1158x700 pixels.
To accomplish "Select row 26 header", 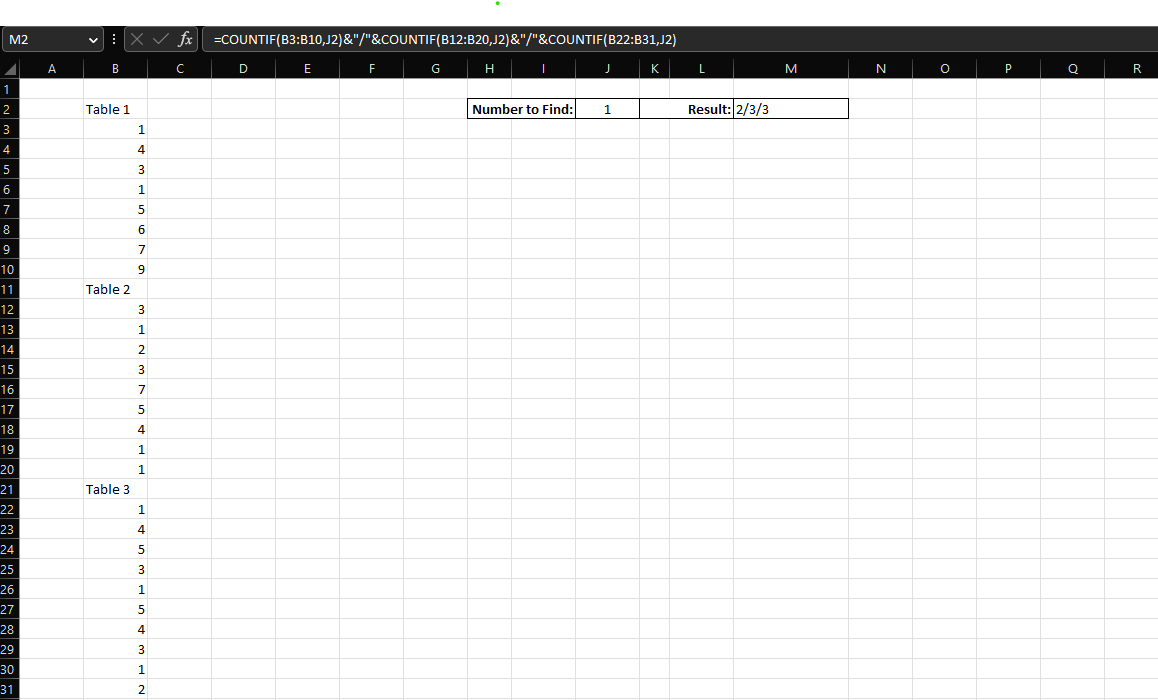I will (9, 589).
